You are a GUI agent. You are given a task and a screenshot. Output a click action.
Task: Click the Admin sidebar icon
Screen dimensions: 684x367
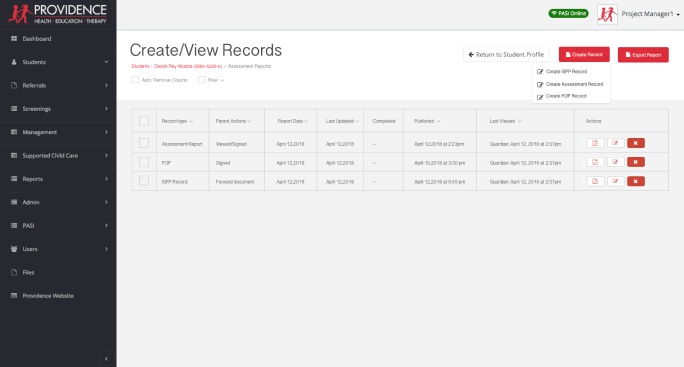tap(14, 202)
